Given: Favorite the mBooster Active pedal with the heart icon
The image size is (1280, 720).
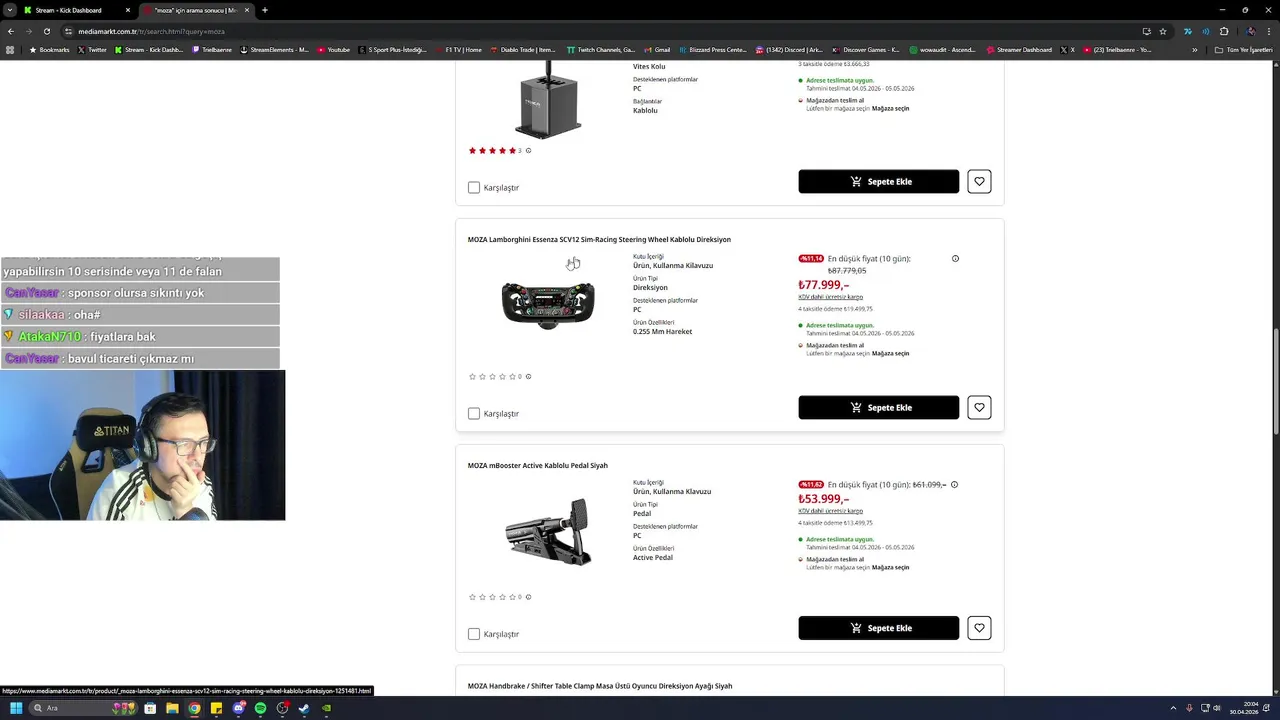Looking at the screenshot, I should [x=979, y=628].
